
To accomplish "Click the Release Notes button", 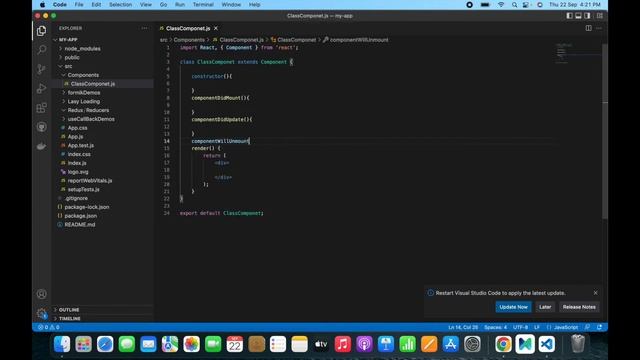I will pos(579,307).
